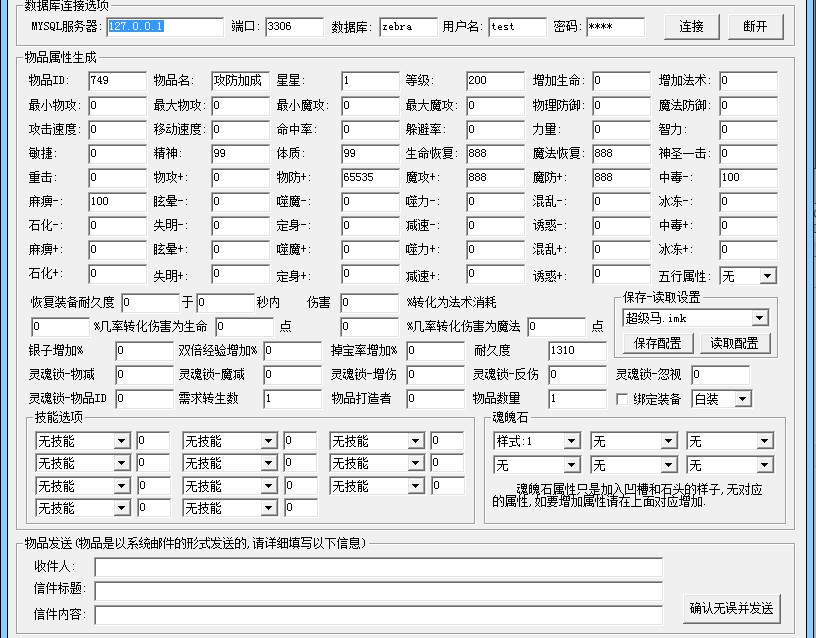Open the 白装 quality dropdown

(722, 399)
